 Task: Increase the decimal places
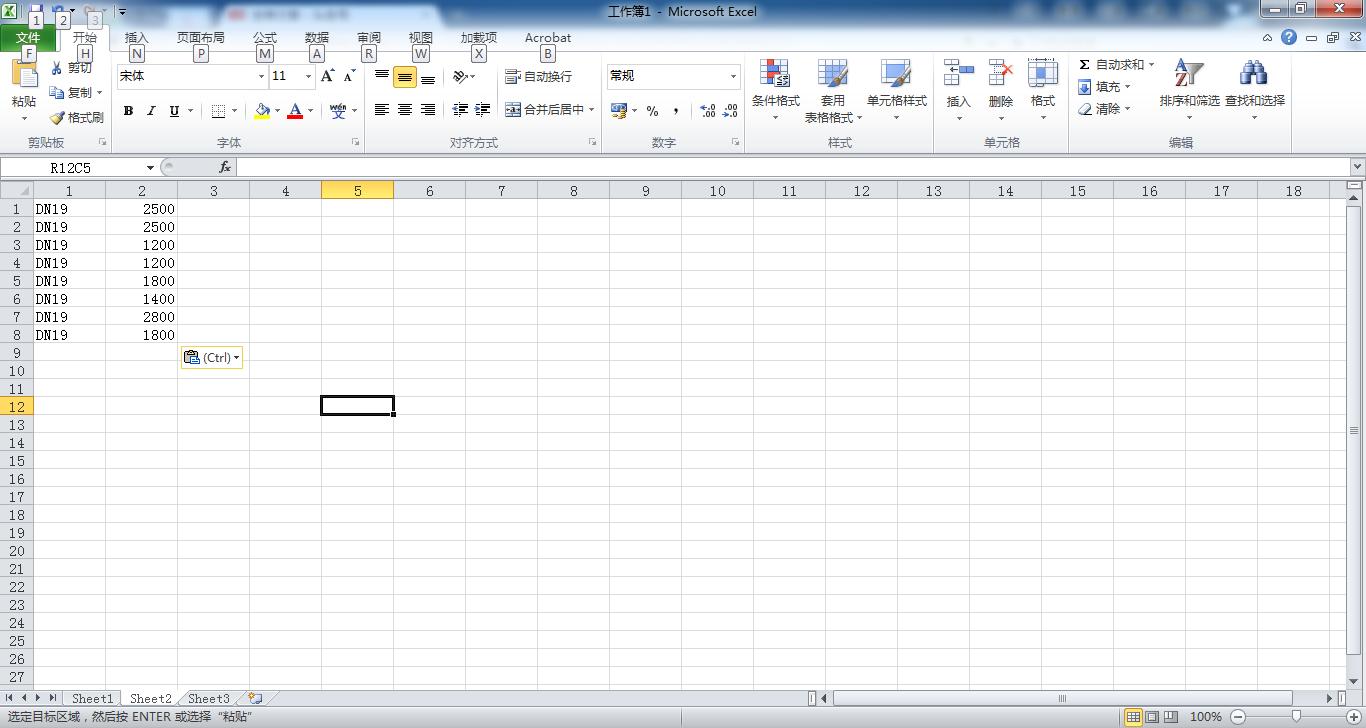coord(707,111)
